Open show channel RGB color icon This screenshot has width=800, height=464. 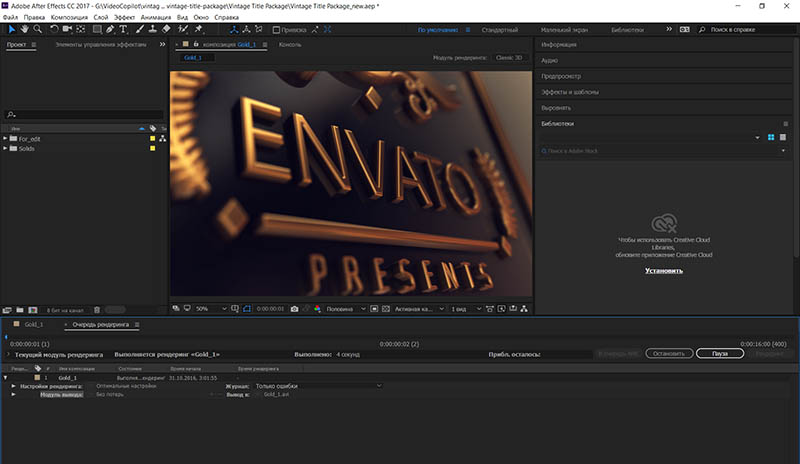pos(317,309)
